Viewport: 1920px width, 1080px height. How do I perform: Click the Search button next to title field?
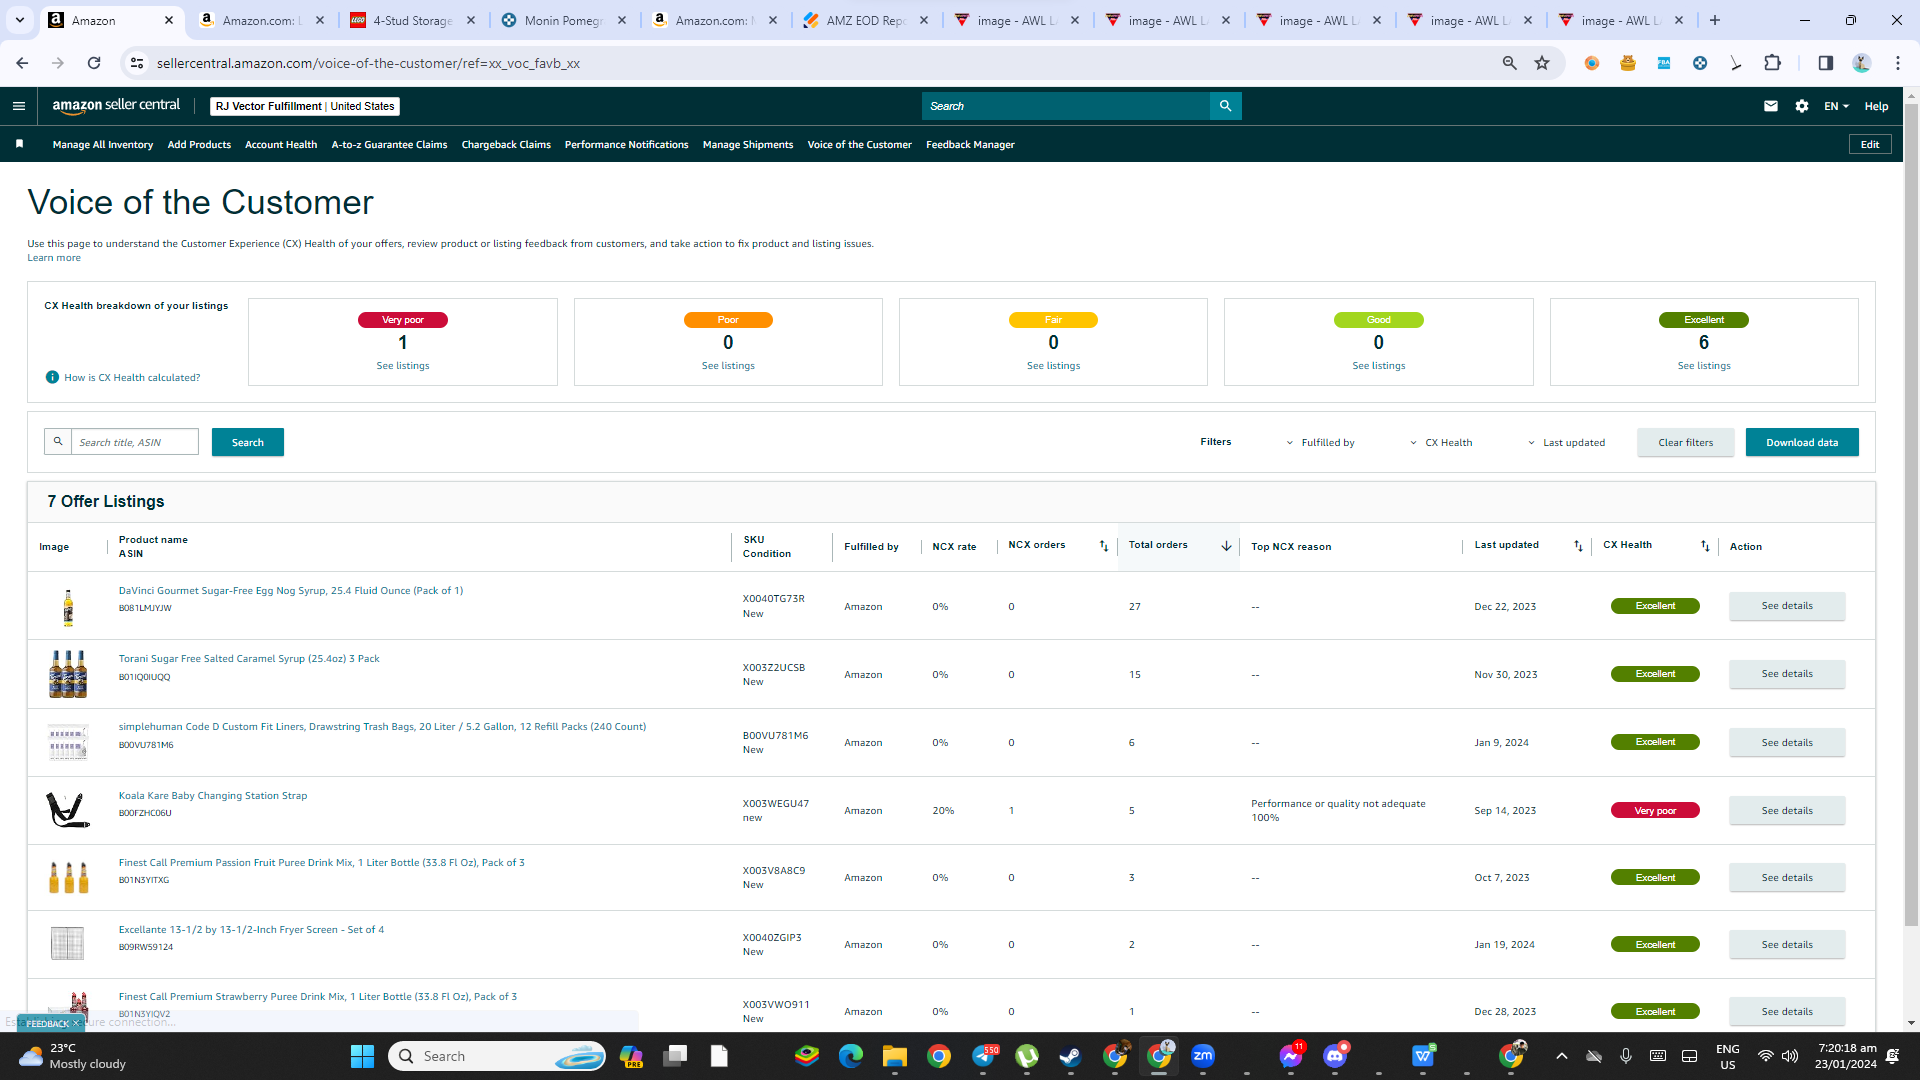(248, 442)
